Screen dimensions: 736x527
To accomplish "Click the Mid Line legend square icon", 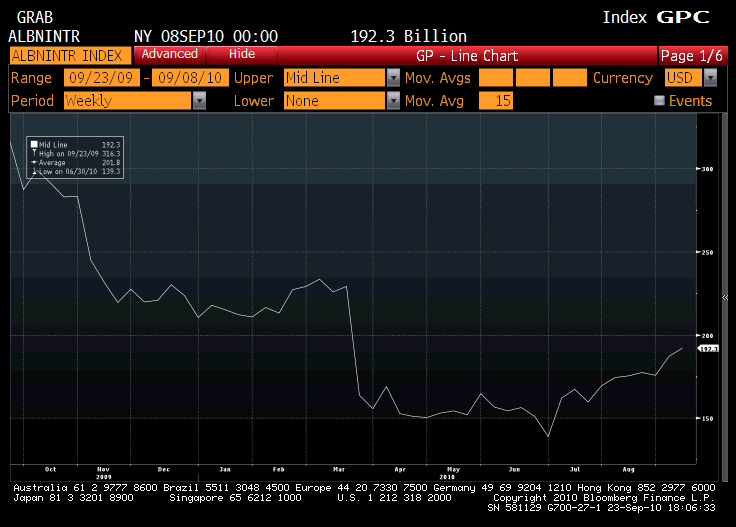I will click(x=34, y=145).
